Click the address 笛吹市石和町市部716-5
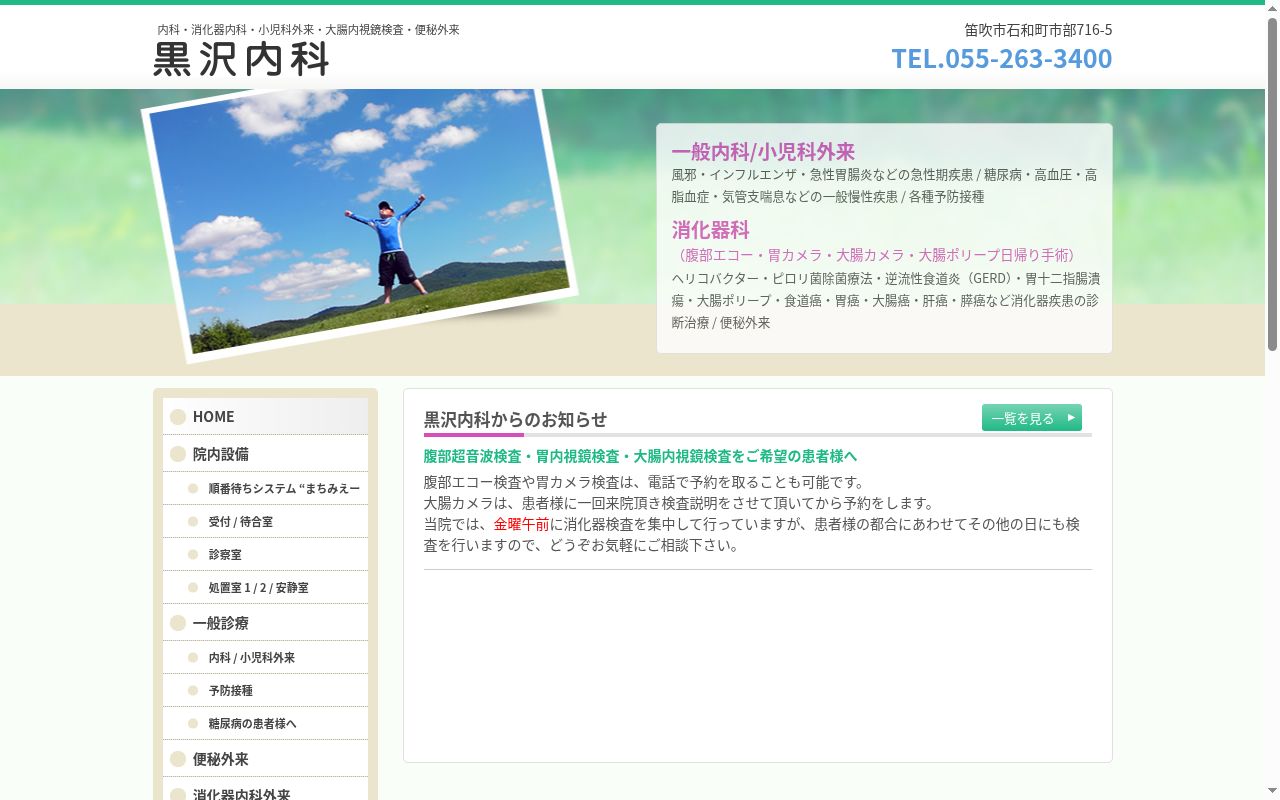Image resolution: width=1280 pixels, height=800 pixels. pyautogui.click(x=1038, y=30)
